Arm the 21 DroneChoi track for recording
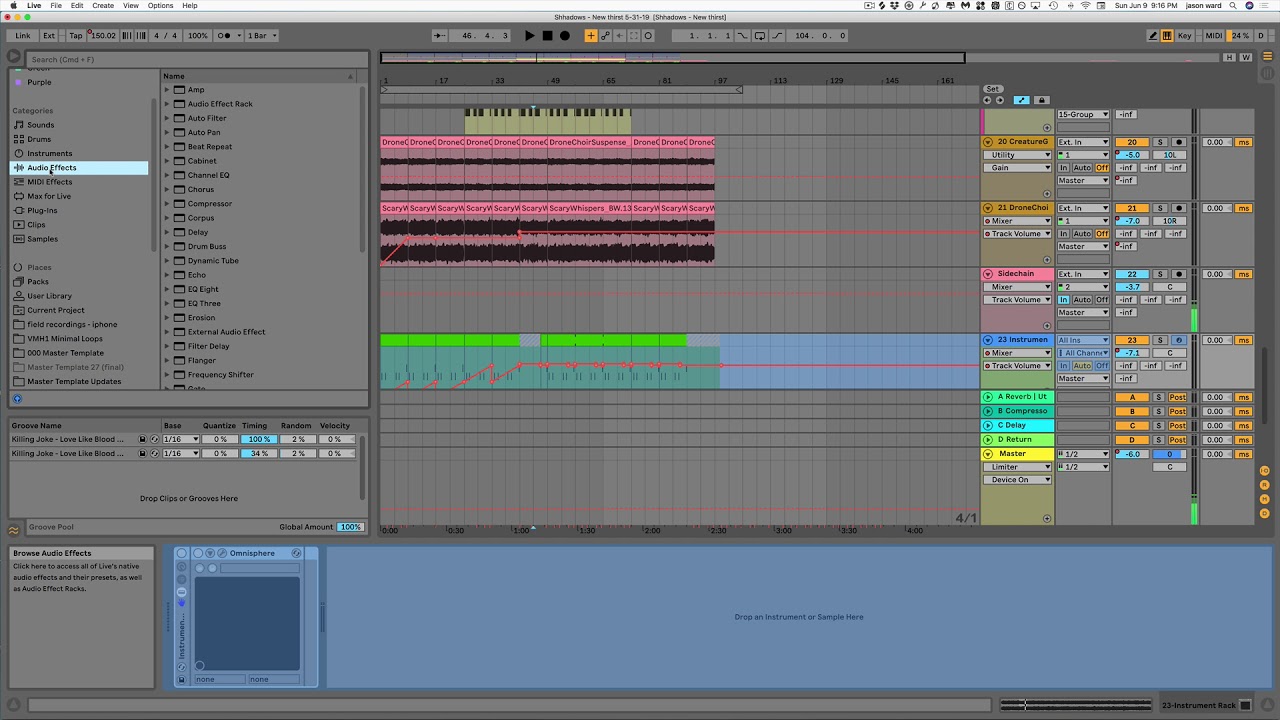1280x720 pixels. coord(1178,208)
